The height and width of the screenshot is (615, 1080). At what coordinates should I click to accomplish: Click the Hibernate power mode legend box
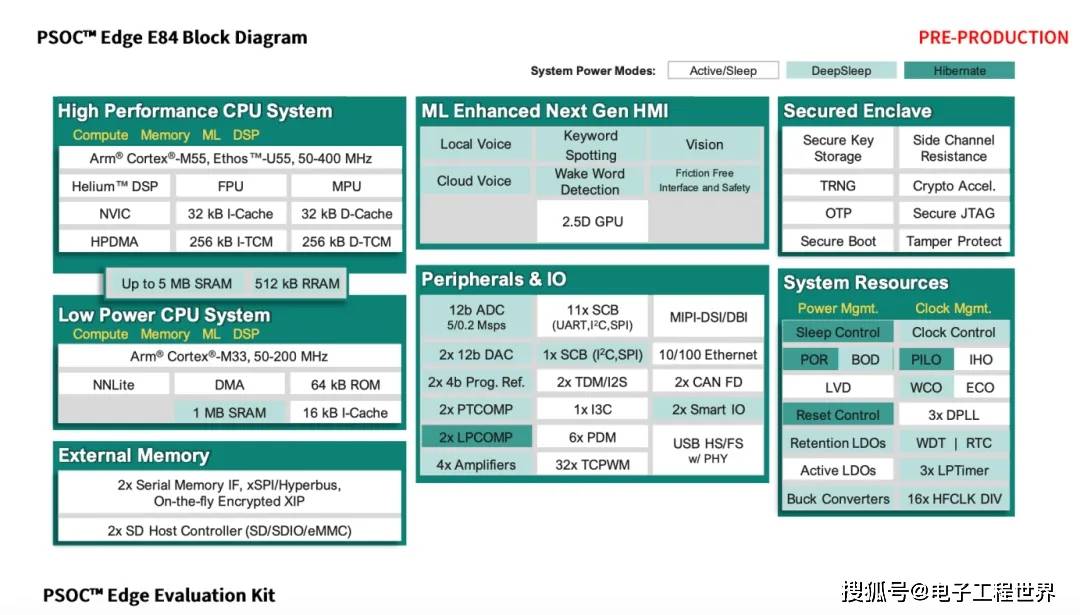click(x=959, y=70)
